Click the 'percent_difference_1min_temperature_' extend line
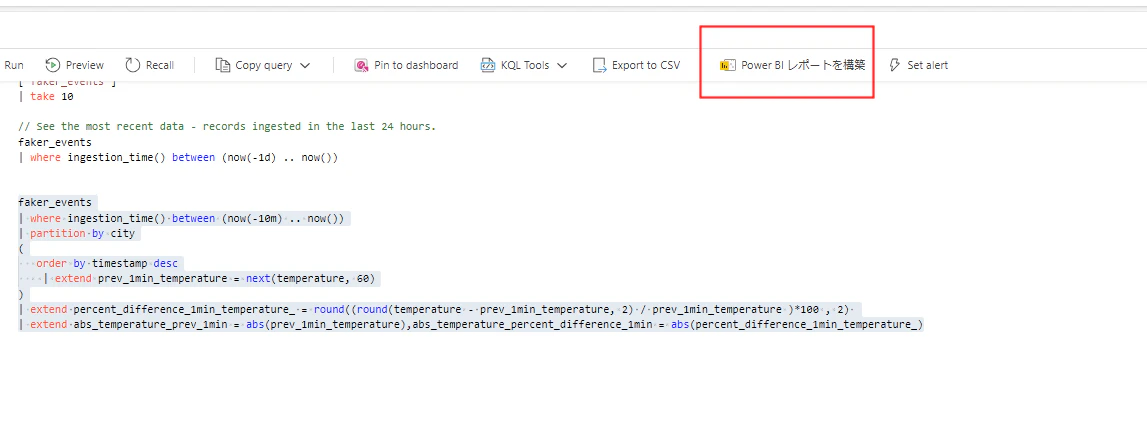This screenshot has height=427, width=1147. click(x=436, y=309)
